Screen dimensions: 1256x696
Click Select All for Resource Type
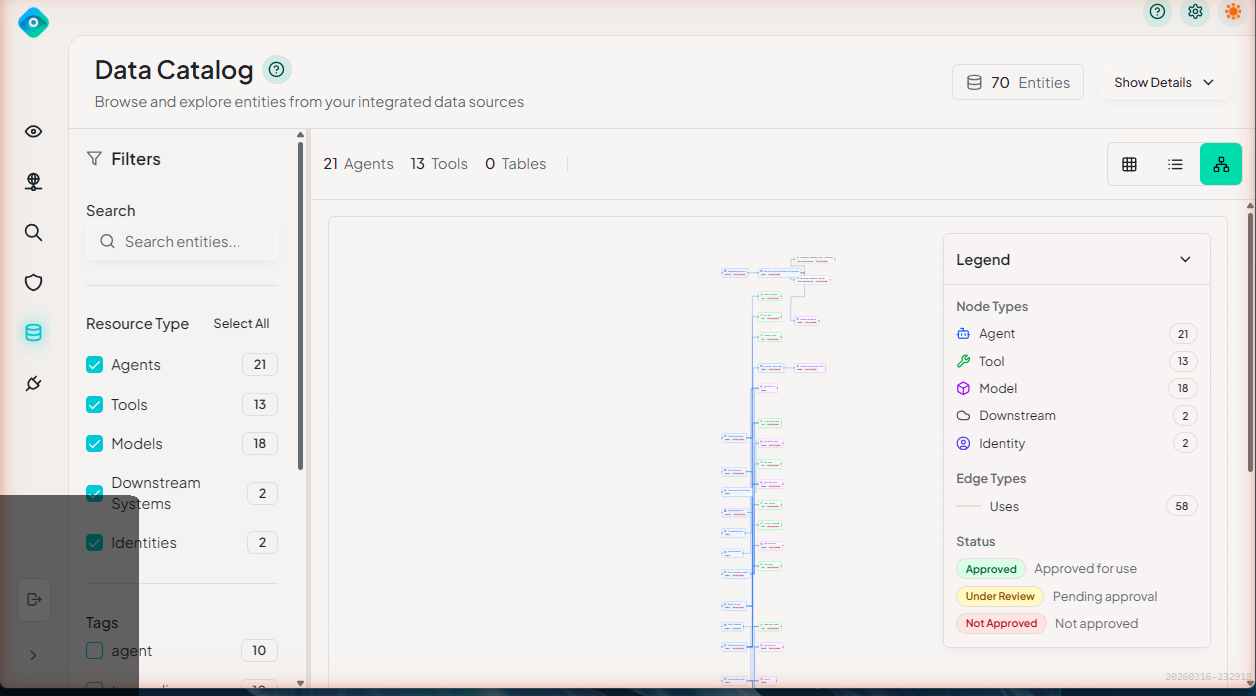[241, 324]
